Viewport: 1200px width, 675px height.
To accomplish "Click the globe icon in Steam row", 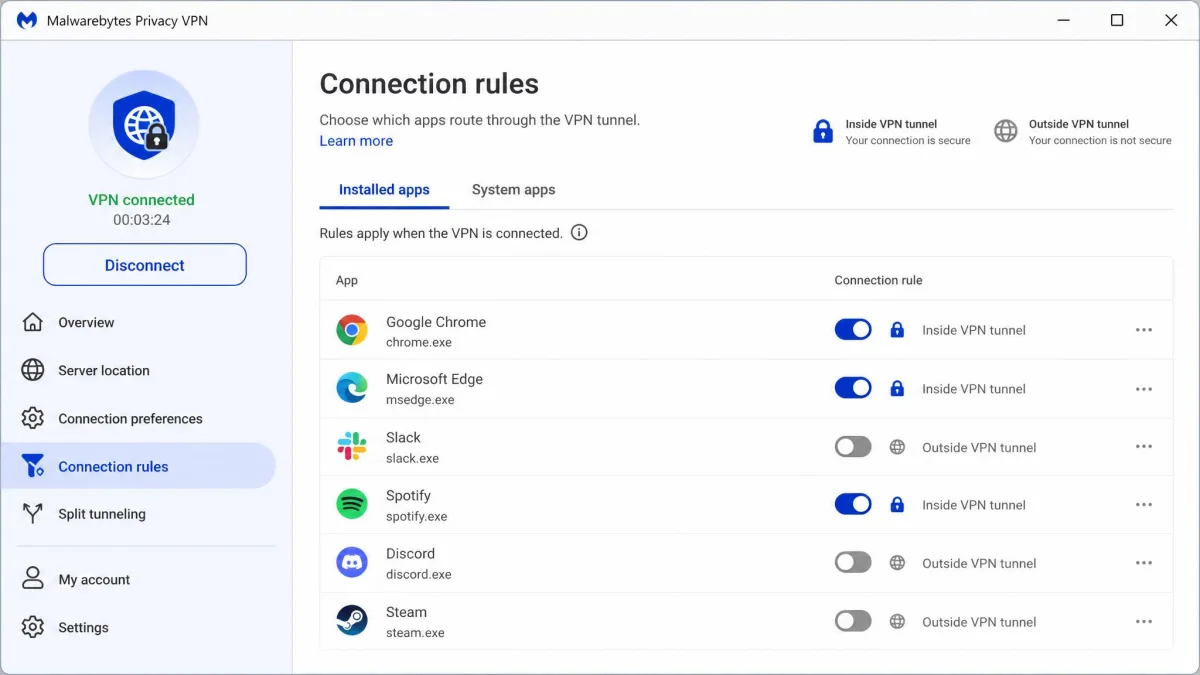I will click(x=897, y=621).
